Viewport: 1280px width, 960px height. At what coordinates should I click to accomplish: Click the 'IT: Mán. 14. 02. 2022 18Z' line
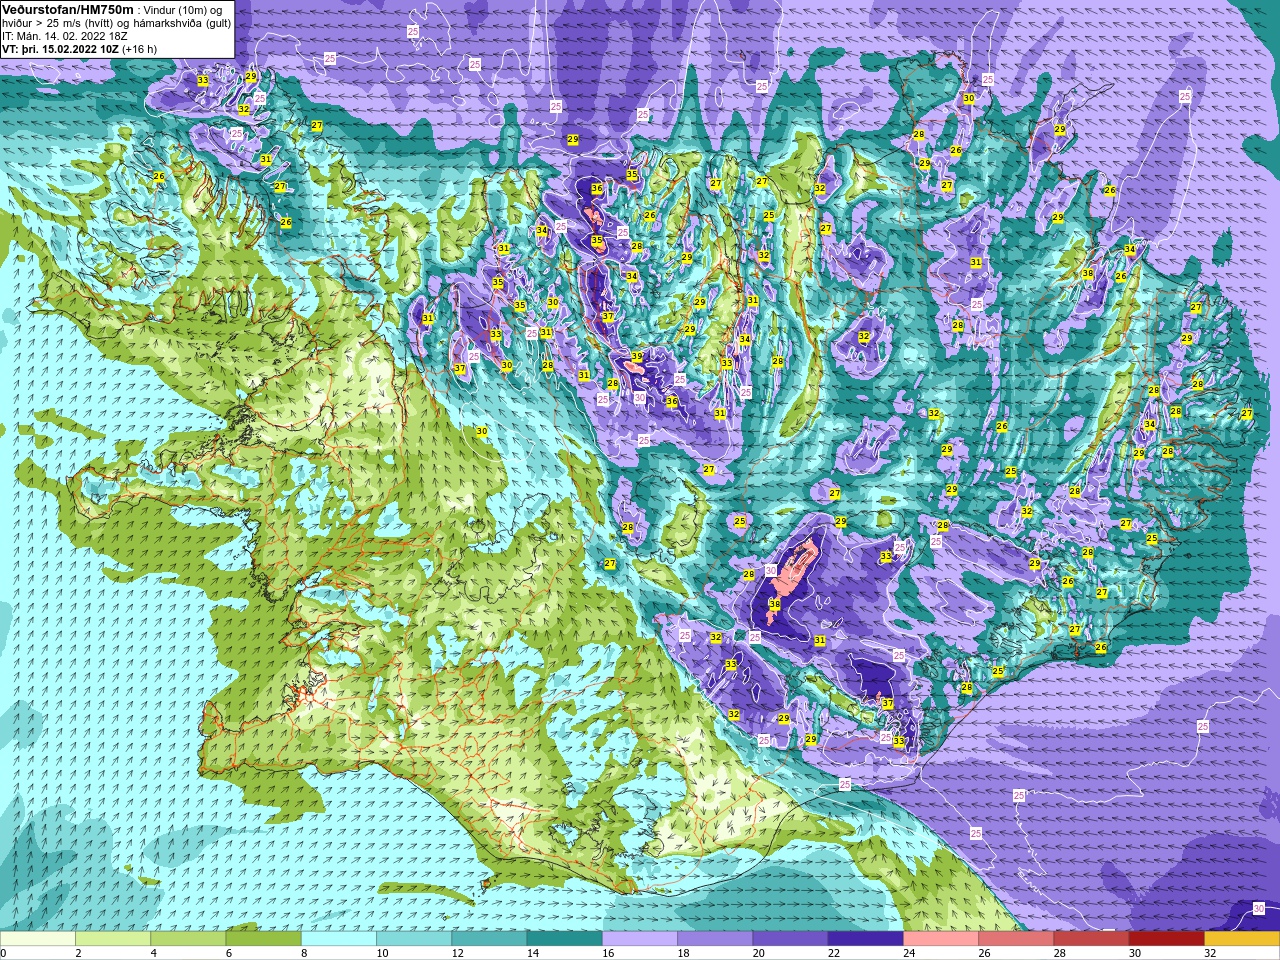pyautogui.click(x=64, y=35)
